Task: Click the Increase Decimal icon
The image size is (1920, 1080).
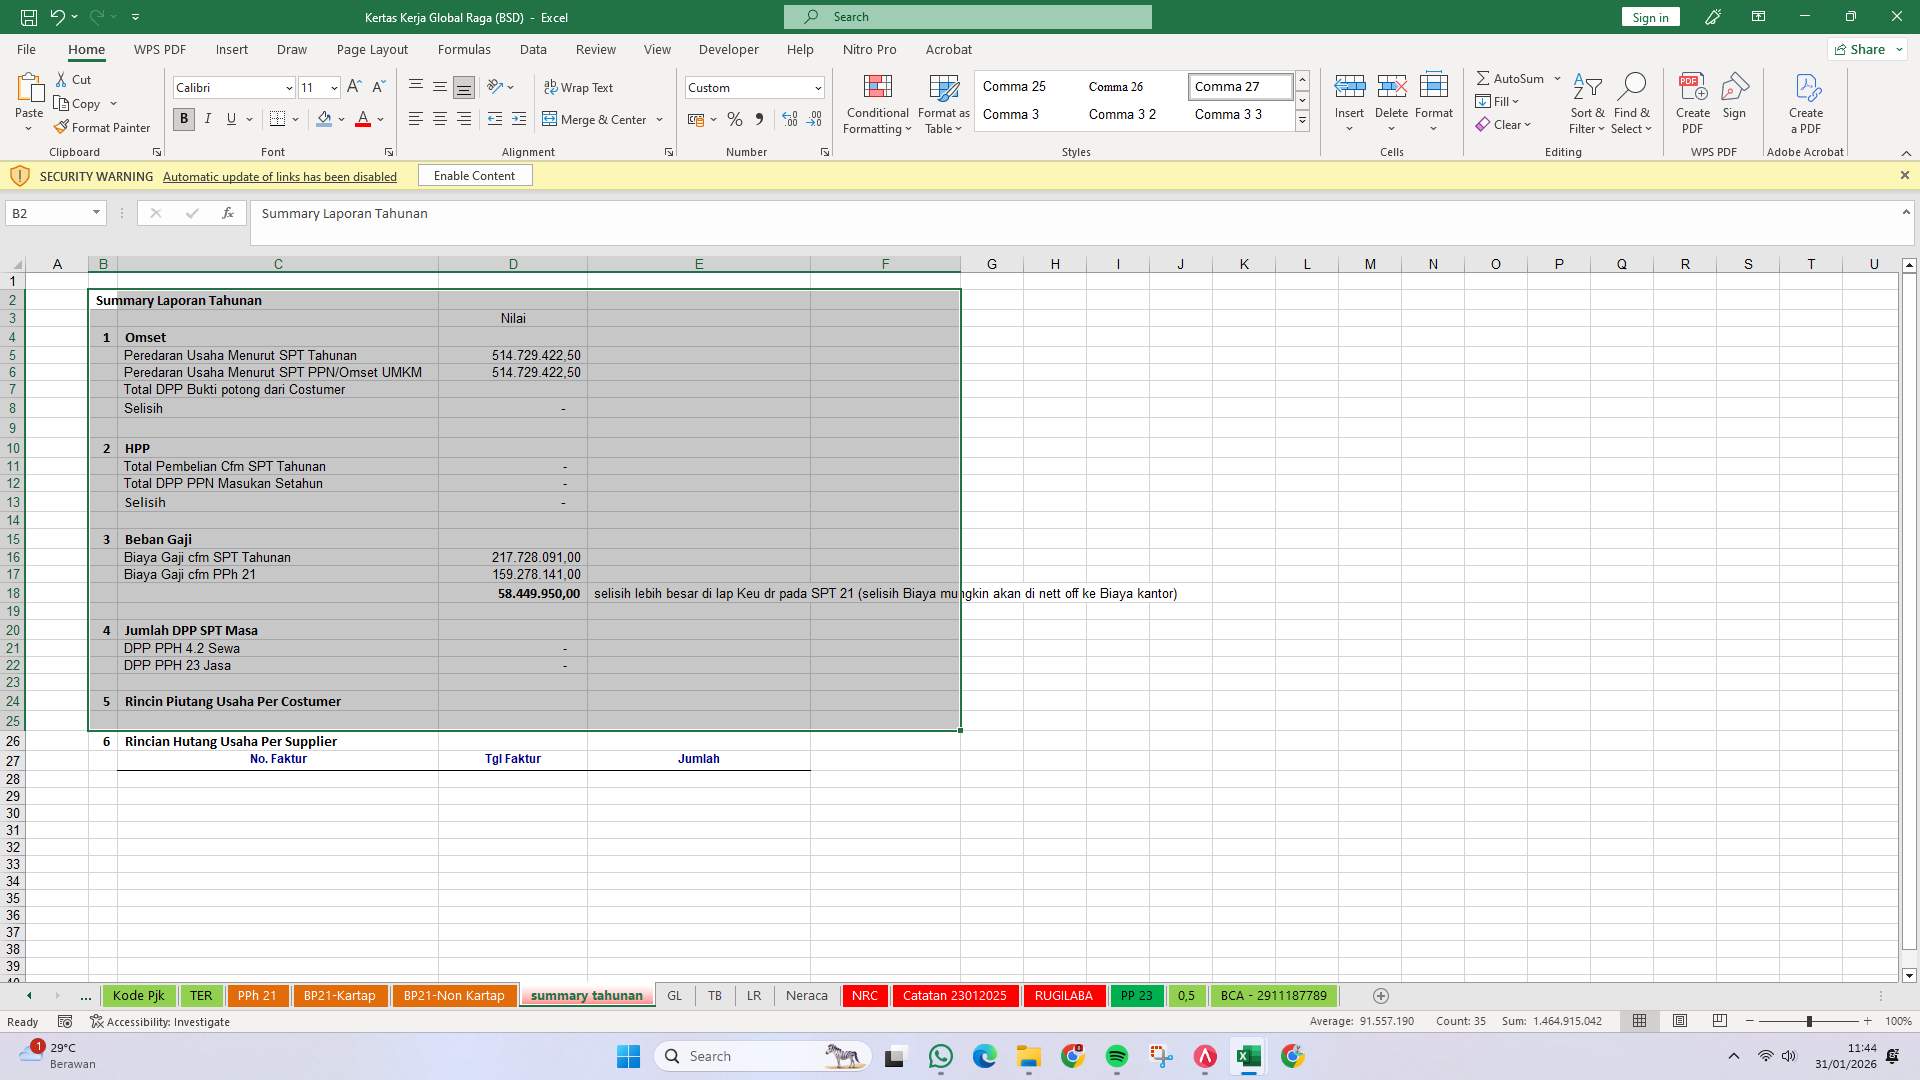Action: point(789,119)
